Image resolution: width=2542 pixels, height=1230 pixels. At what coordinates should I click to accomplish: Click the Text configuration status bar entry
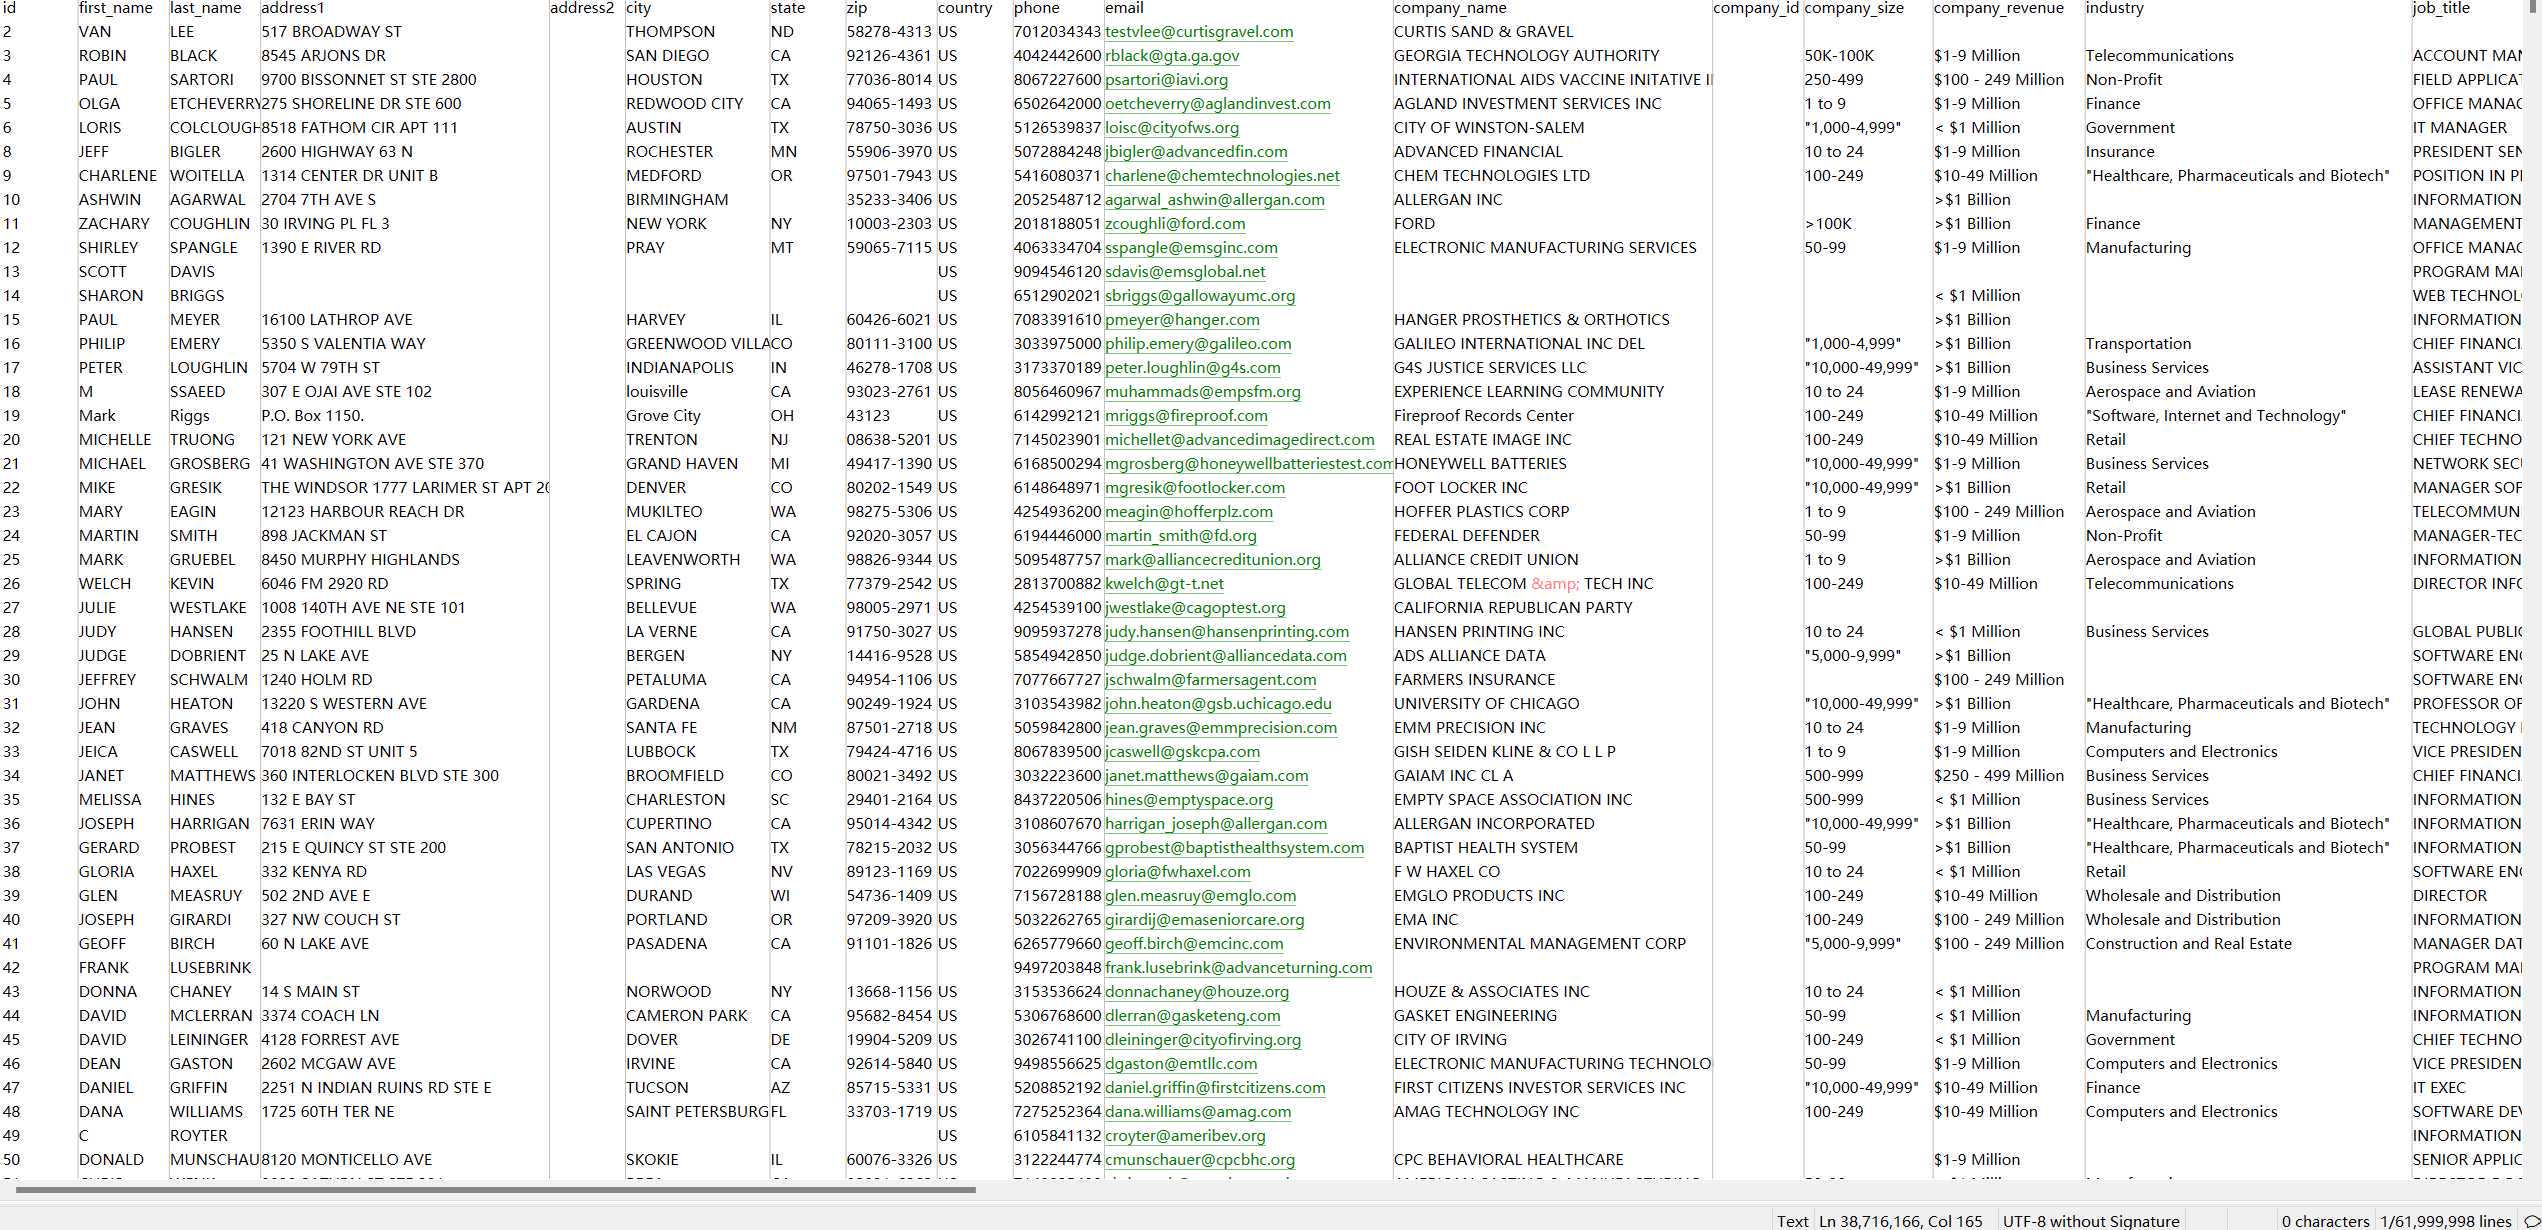click(1792, 1221)
